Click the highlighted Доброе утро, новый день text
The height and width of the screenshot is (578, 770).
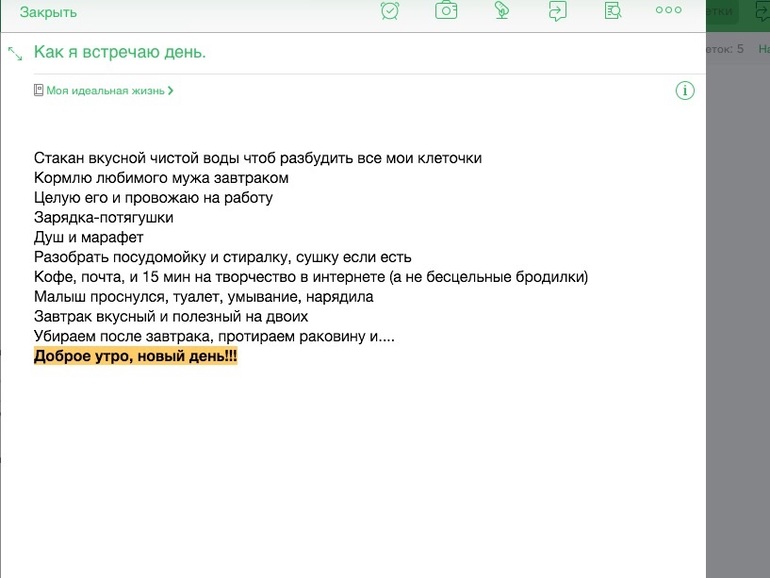(135, 357)
